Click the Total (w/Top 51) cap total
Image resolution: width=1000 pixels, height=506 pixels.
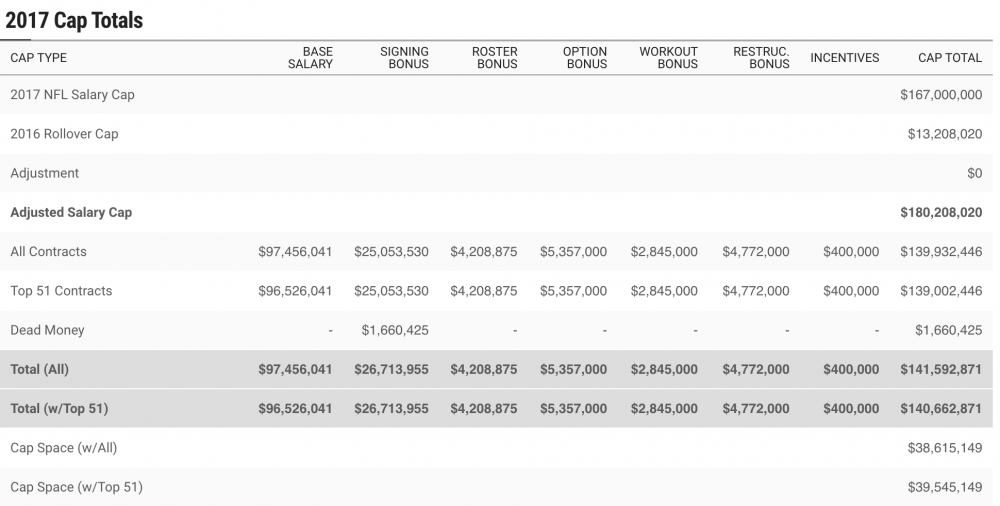pyautogui.click(x=941, y=408)
